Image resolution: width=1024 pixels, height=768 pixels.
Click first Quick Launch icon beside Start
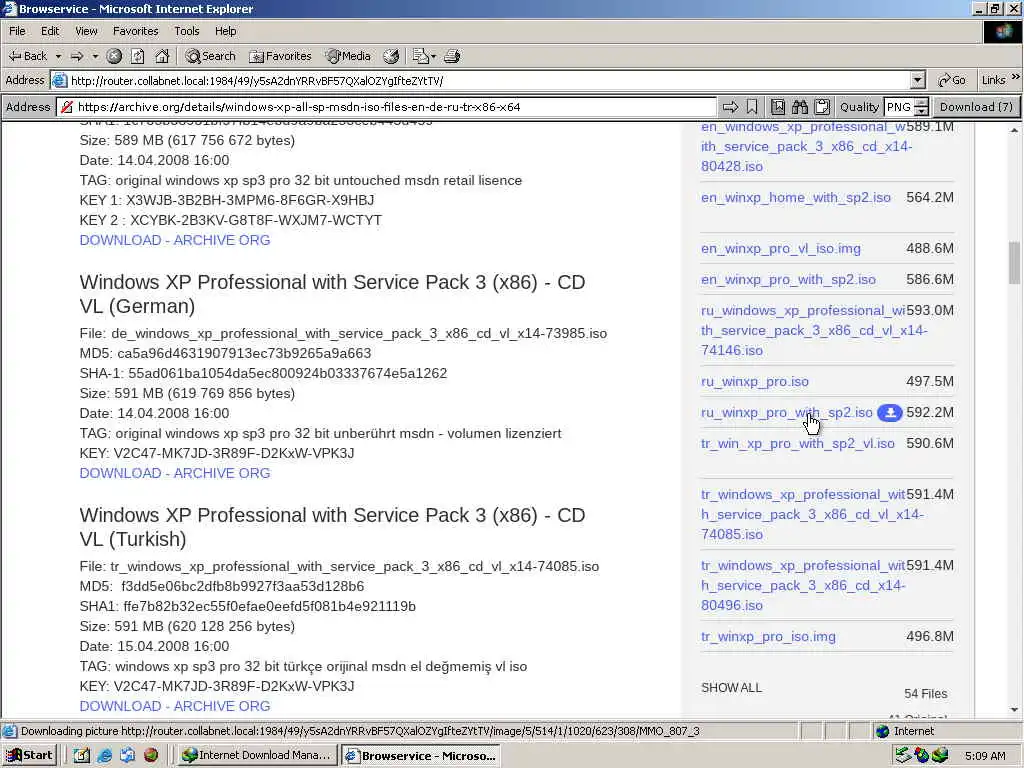[x=82, y=756]
